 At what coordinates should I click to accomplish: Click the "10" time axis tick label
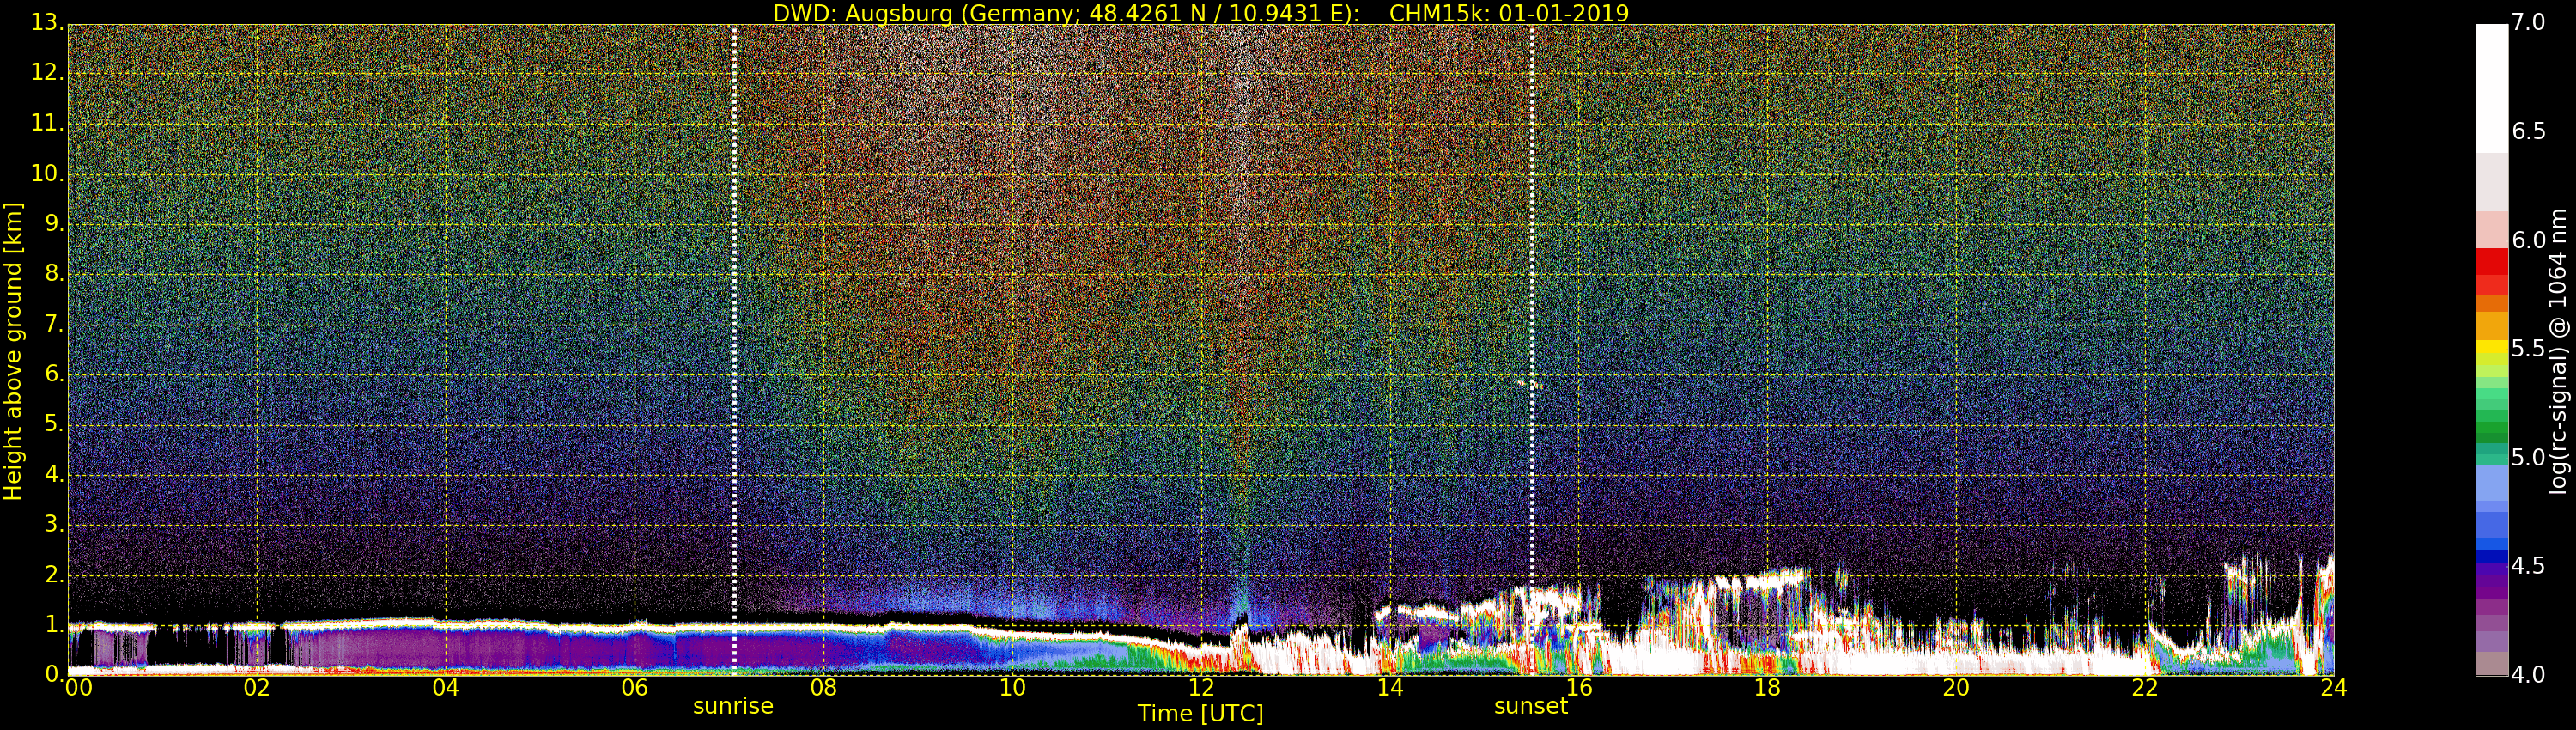(1013, 688)
